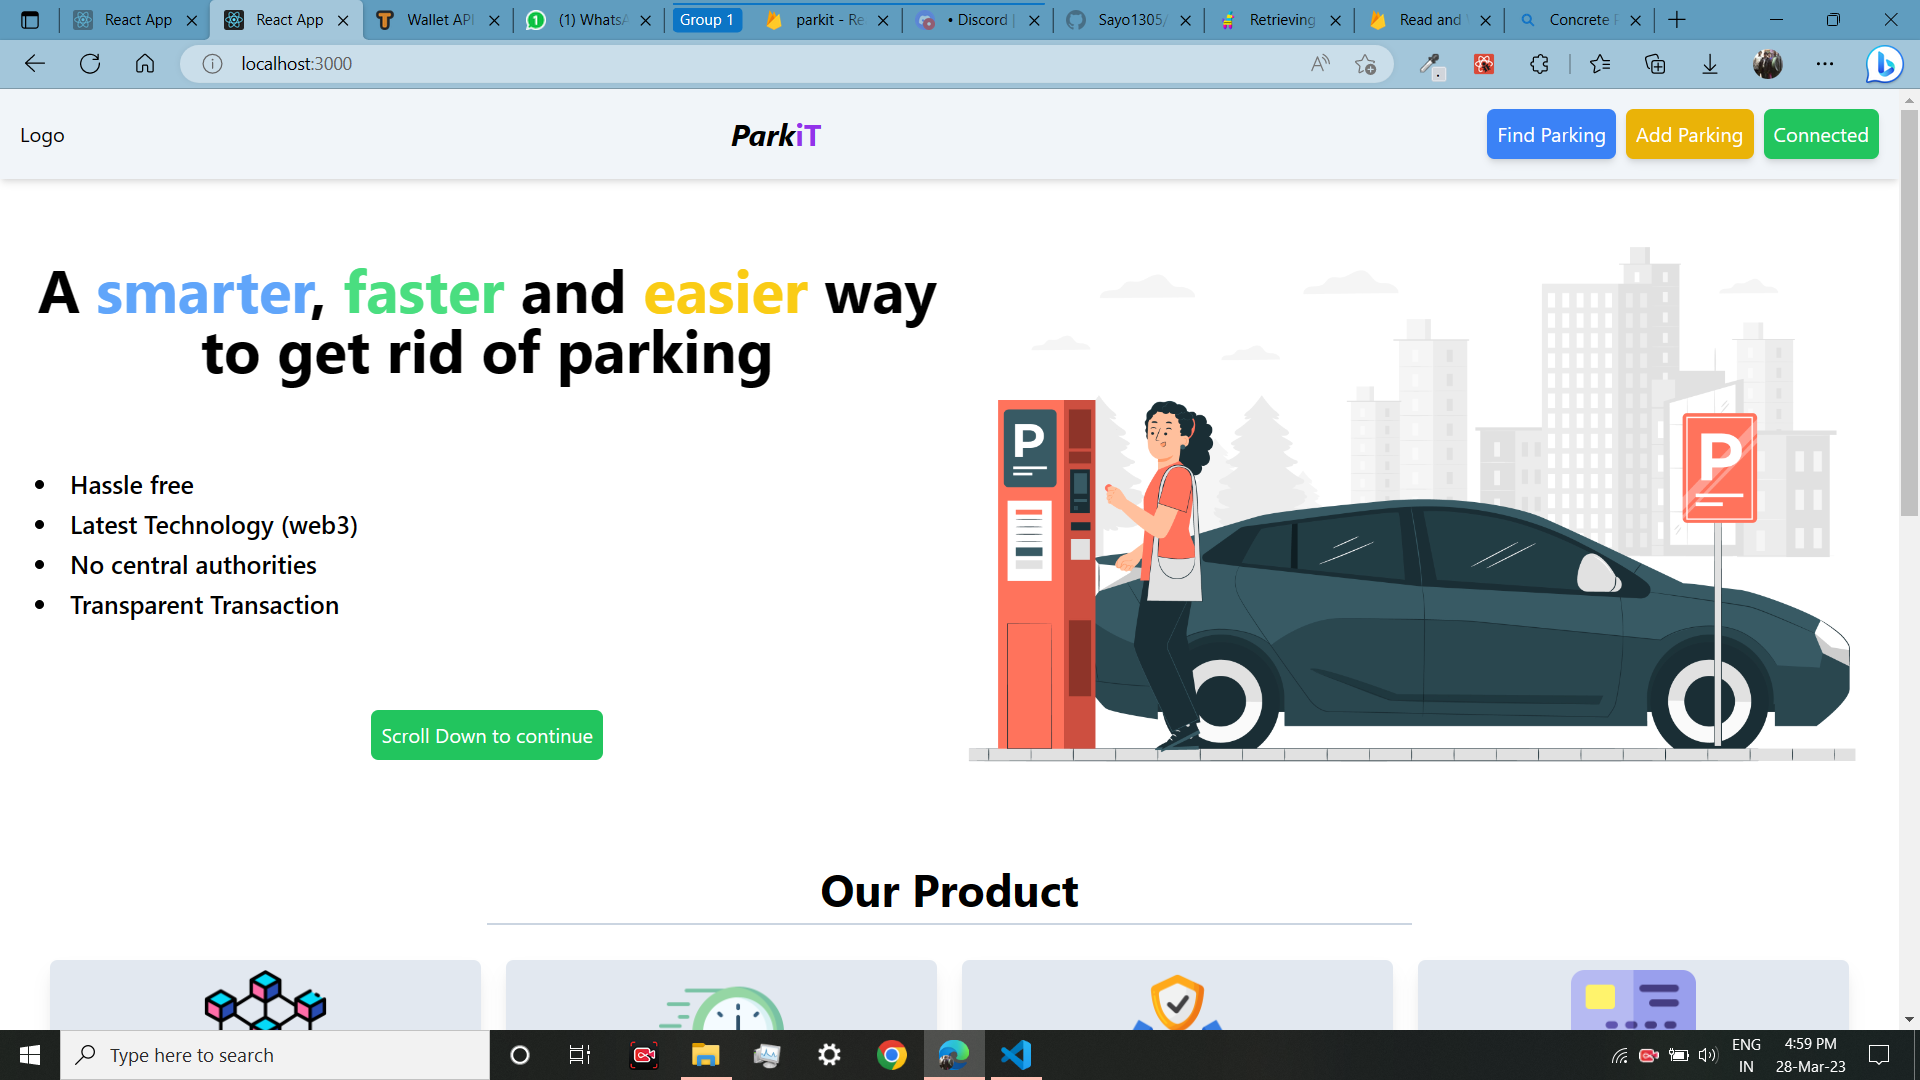
Task: Click the browser refresh icon
Action: click(90, 64)
